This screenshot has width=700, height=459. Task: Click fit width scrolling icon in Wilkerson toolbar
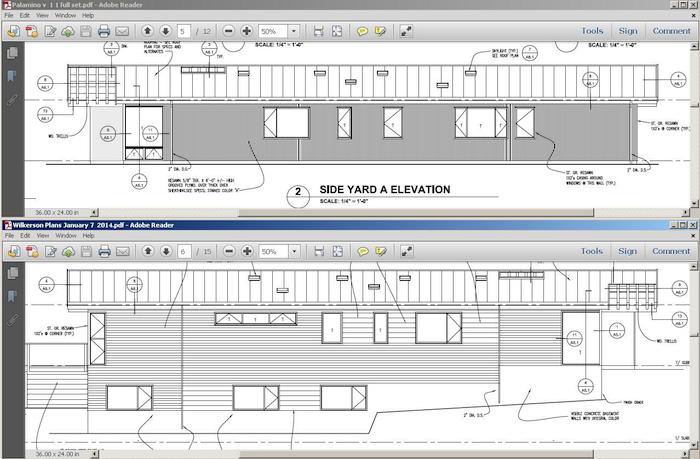[319, 251]
